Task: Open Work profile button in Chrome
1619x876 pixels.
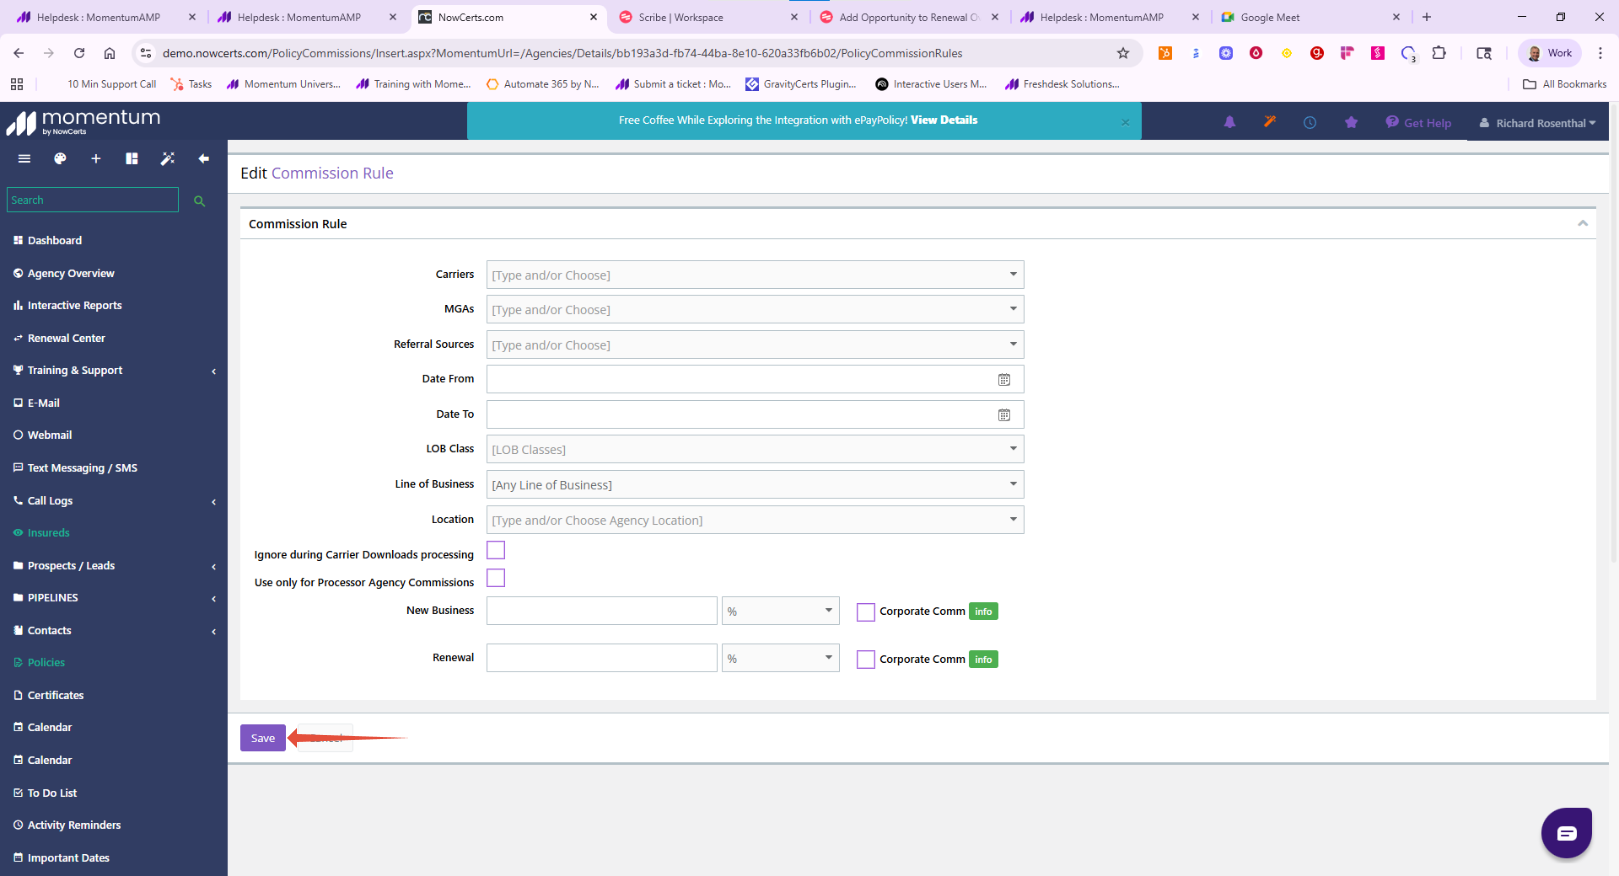Action: [1550, 53]
